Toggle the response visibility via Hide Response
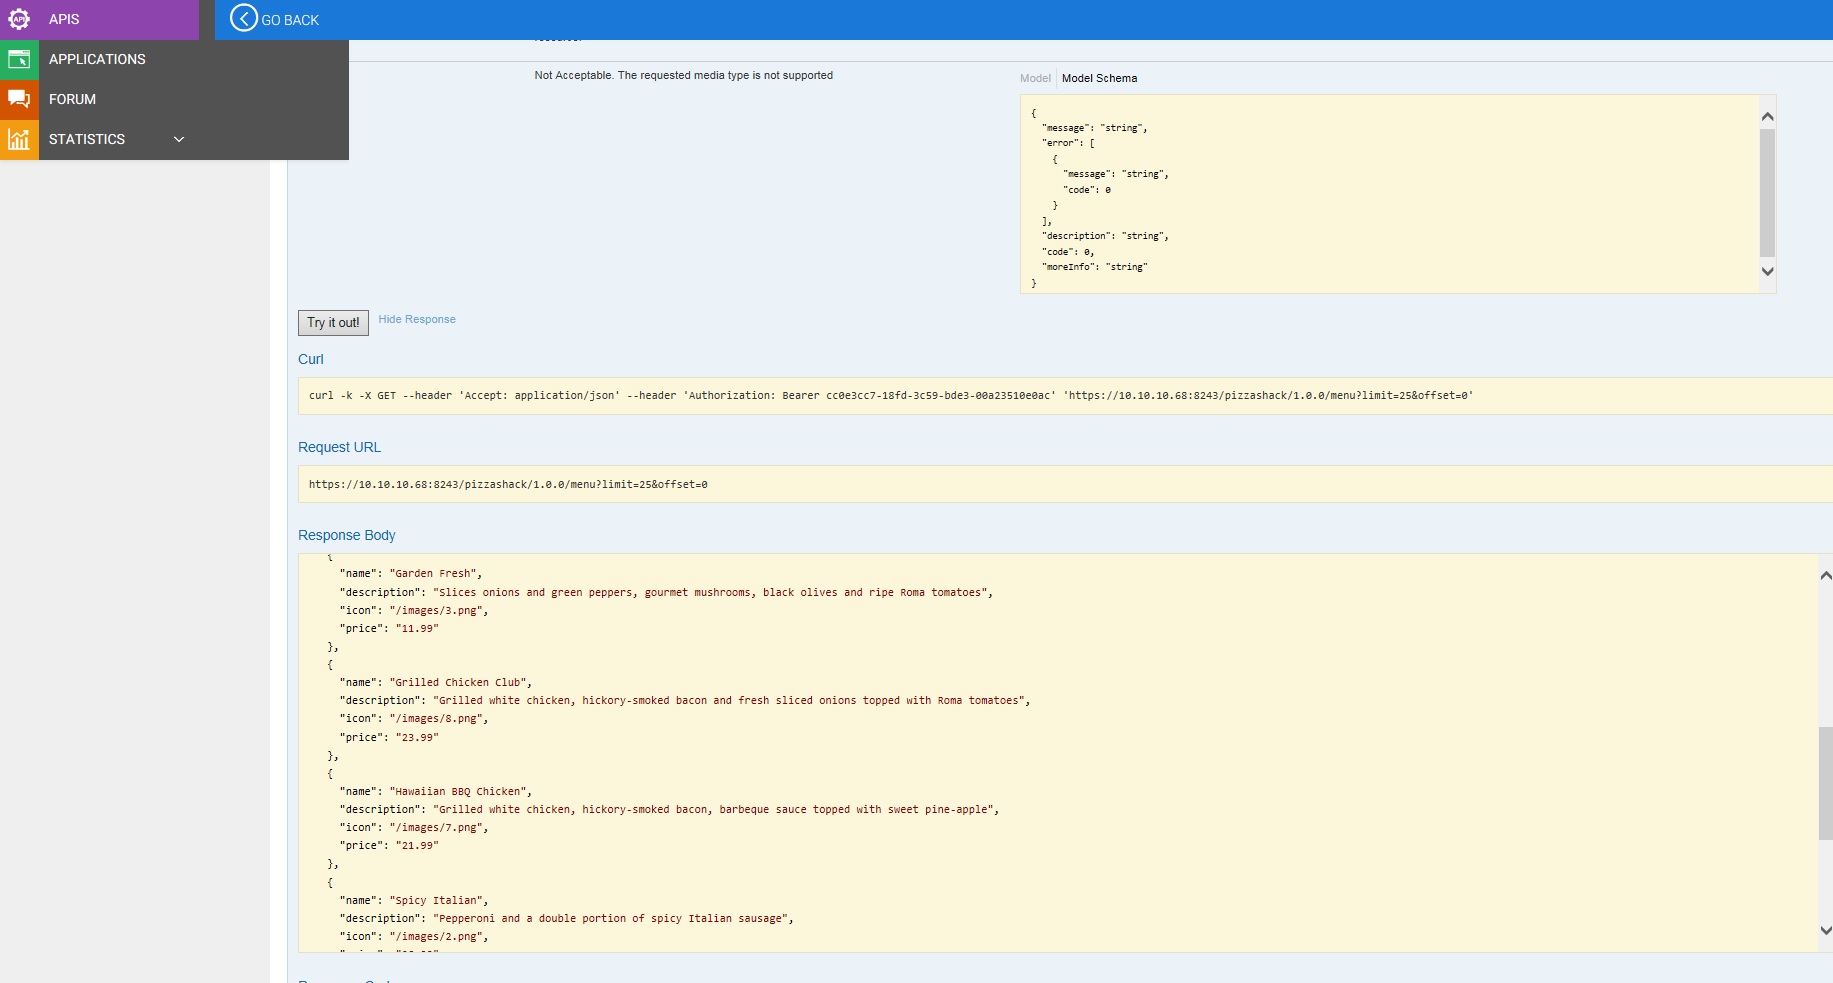Viewport: 1833px width, 983px height. tap(417, 319)
